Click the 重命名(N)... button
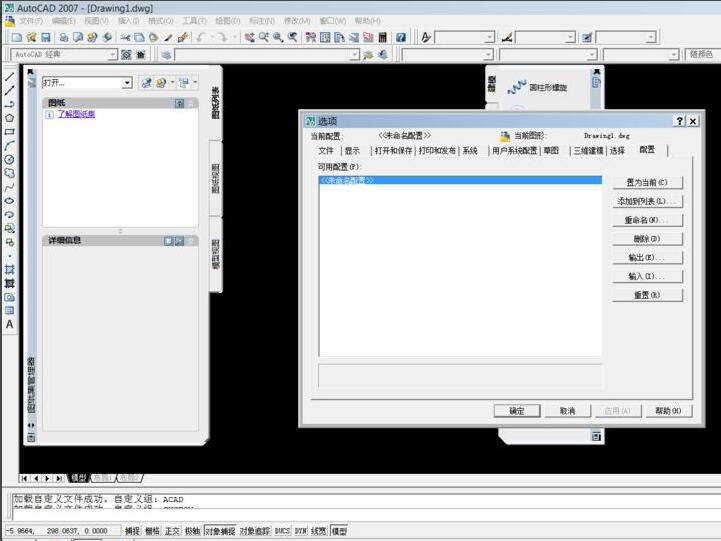Viewport: 721px width, 541px height. pyautogui.click(x=647, y=220)
